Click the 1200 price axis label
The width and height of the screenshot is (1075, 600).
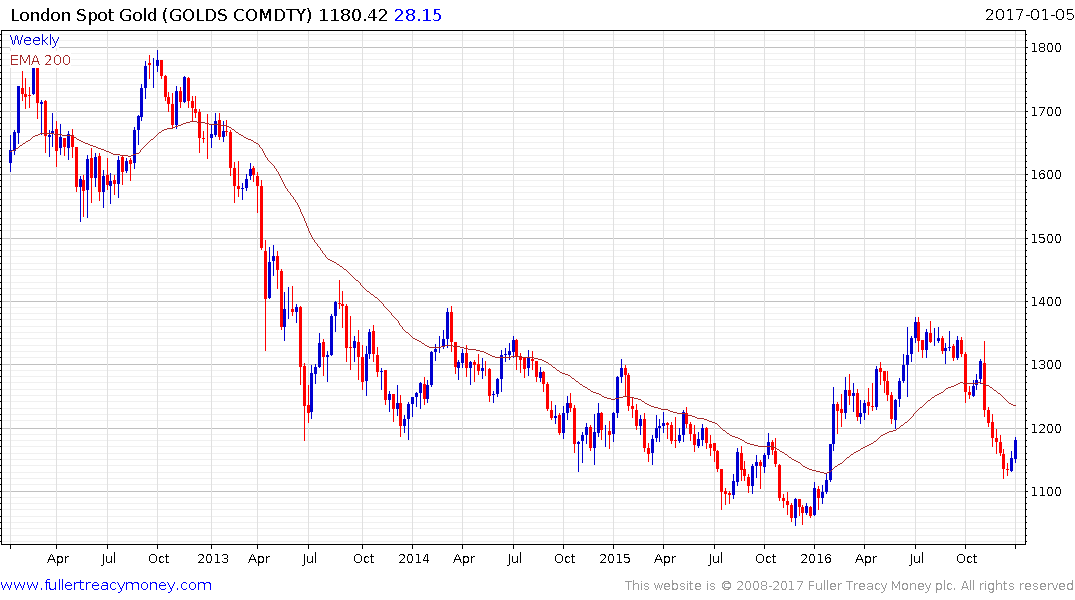1046,429
